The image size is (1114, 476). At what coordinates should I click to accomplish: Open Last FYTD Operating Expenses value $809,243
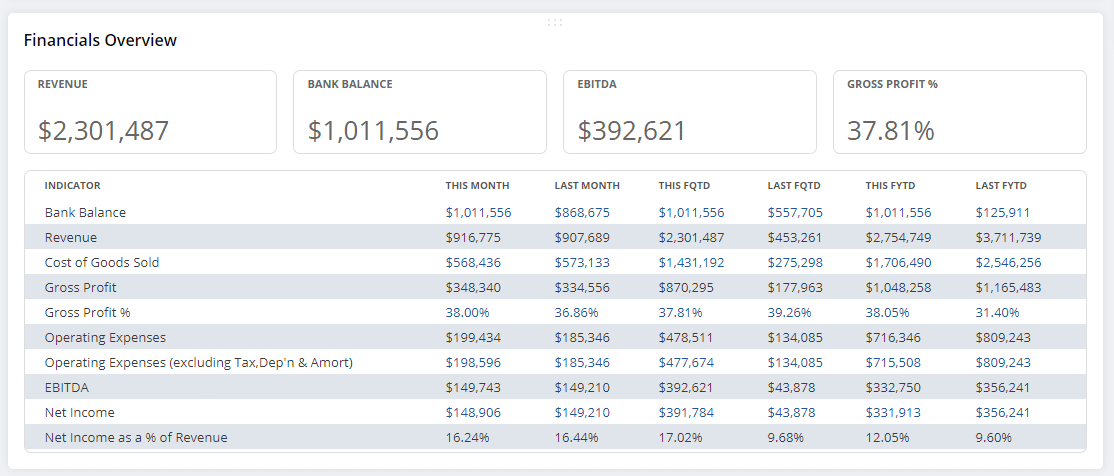point(1003,338)
